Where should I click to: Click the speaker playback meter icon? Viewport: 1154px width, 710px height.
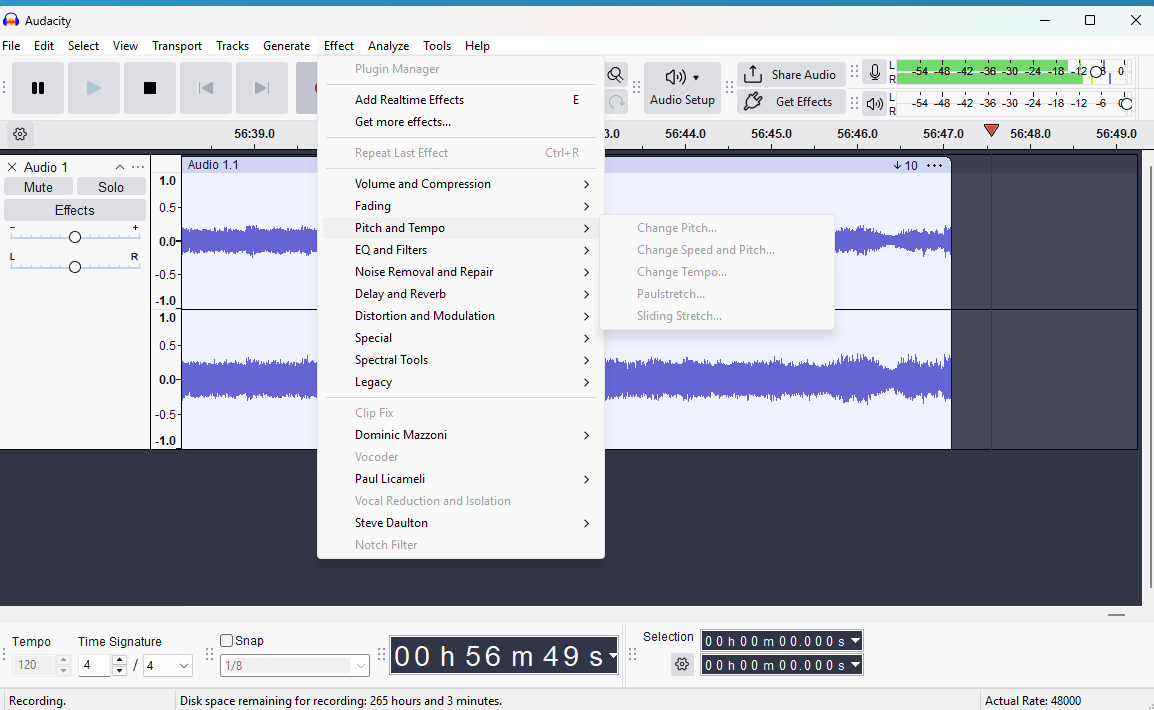tap(874, 104)
